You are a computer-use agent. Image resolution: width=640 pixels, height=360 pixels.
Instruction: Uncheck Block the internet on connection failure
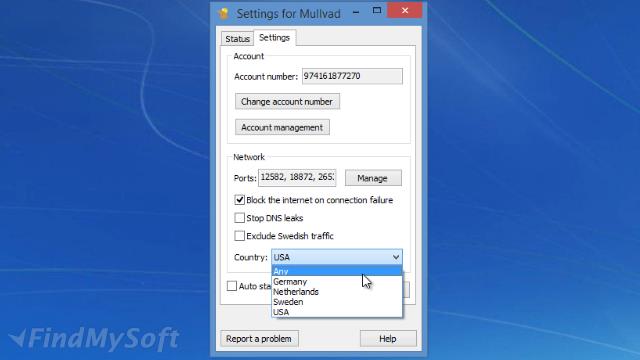tap(240, 200)
